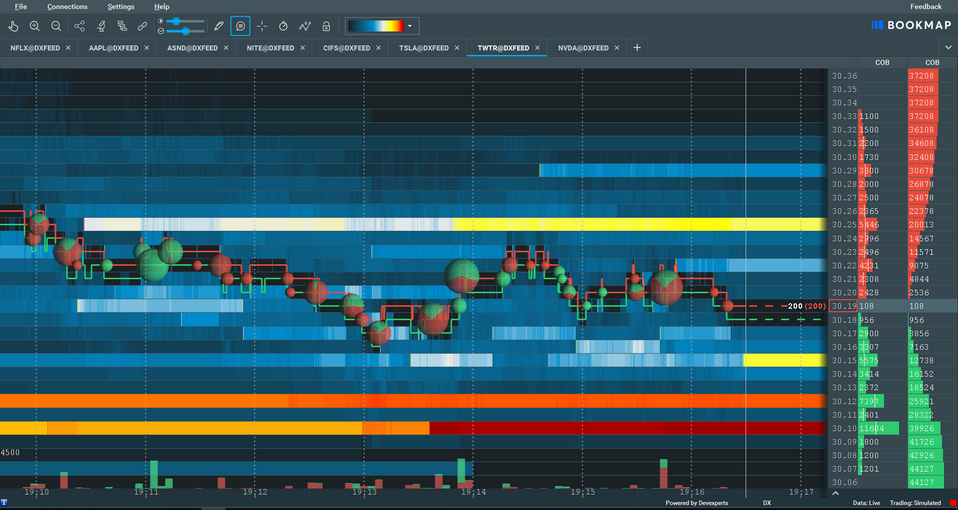The width and height of the screenshot is (958, 510).
Task: Open the Connections menu
Action: 67,7
